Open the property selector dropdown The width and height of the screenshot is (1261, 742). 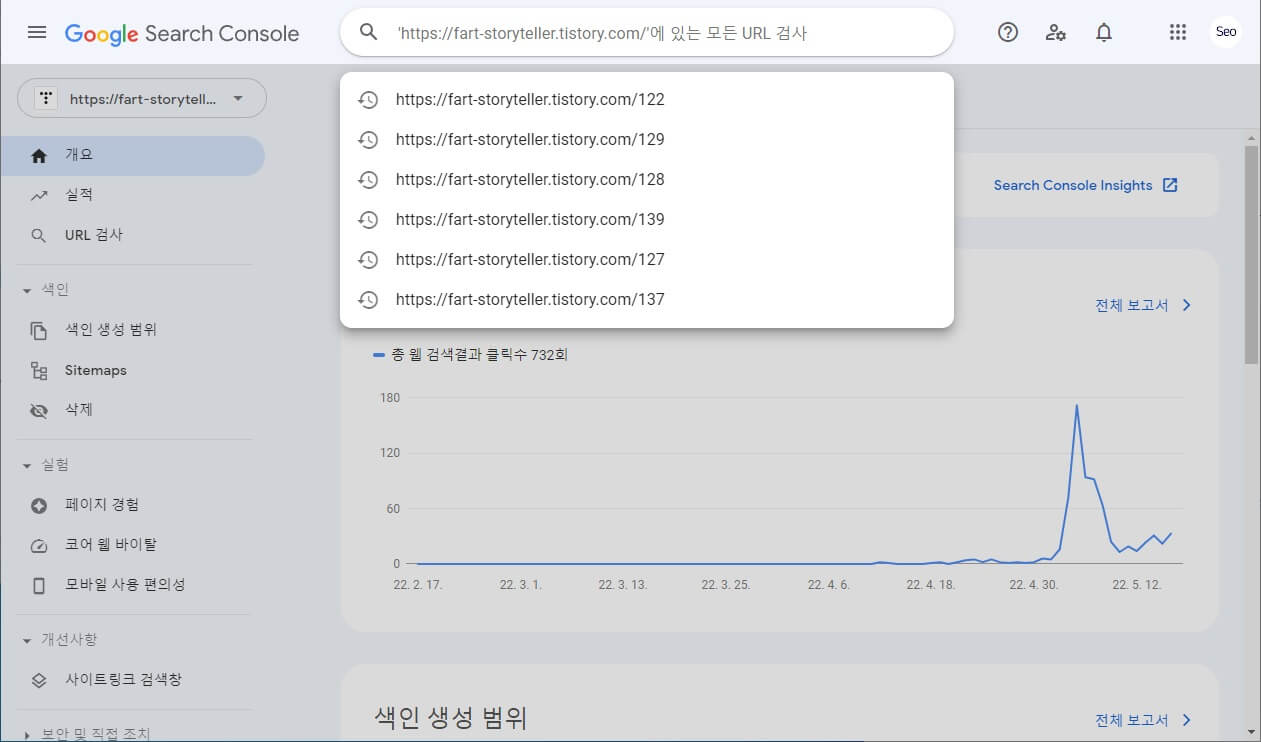point(142,99)
